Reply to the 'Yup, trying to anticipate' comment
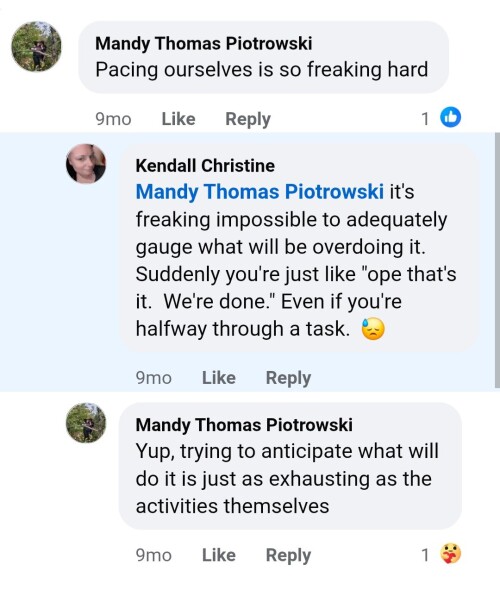Image resolution: width=500 pixels, height=609 pixels. pyautogui.click(x=288, y=555)
